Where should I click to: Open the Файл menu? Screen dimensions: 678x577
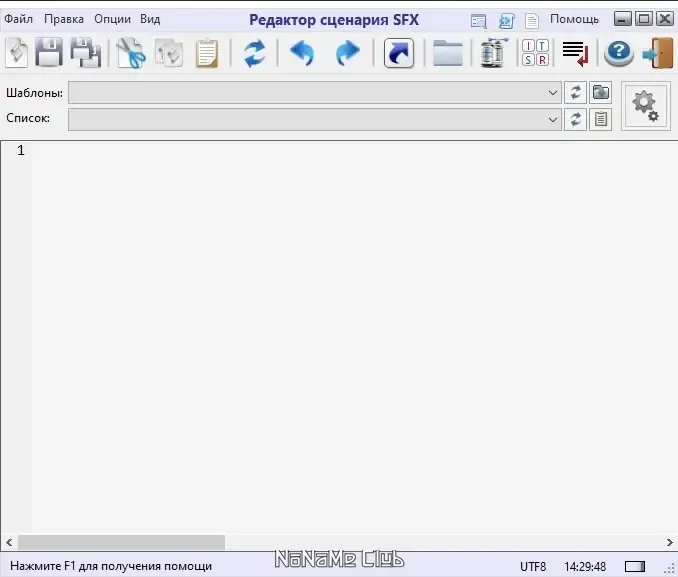(19, 19)
